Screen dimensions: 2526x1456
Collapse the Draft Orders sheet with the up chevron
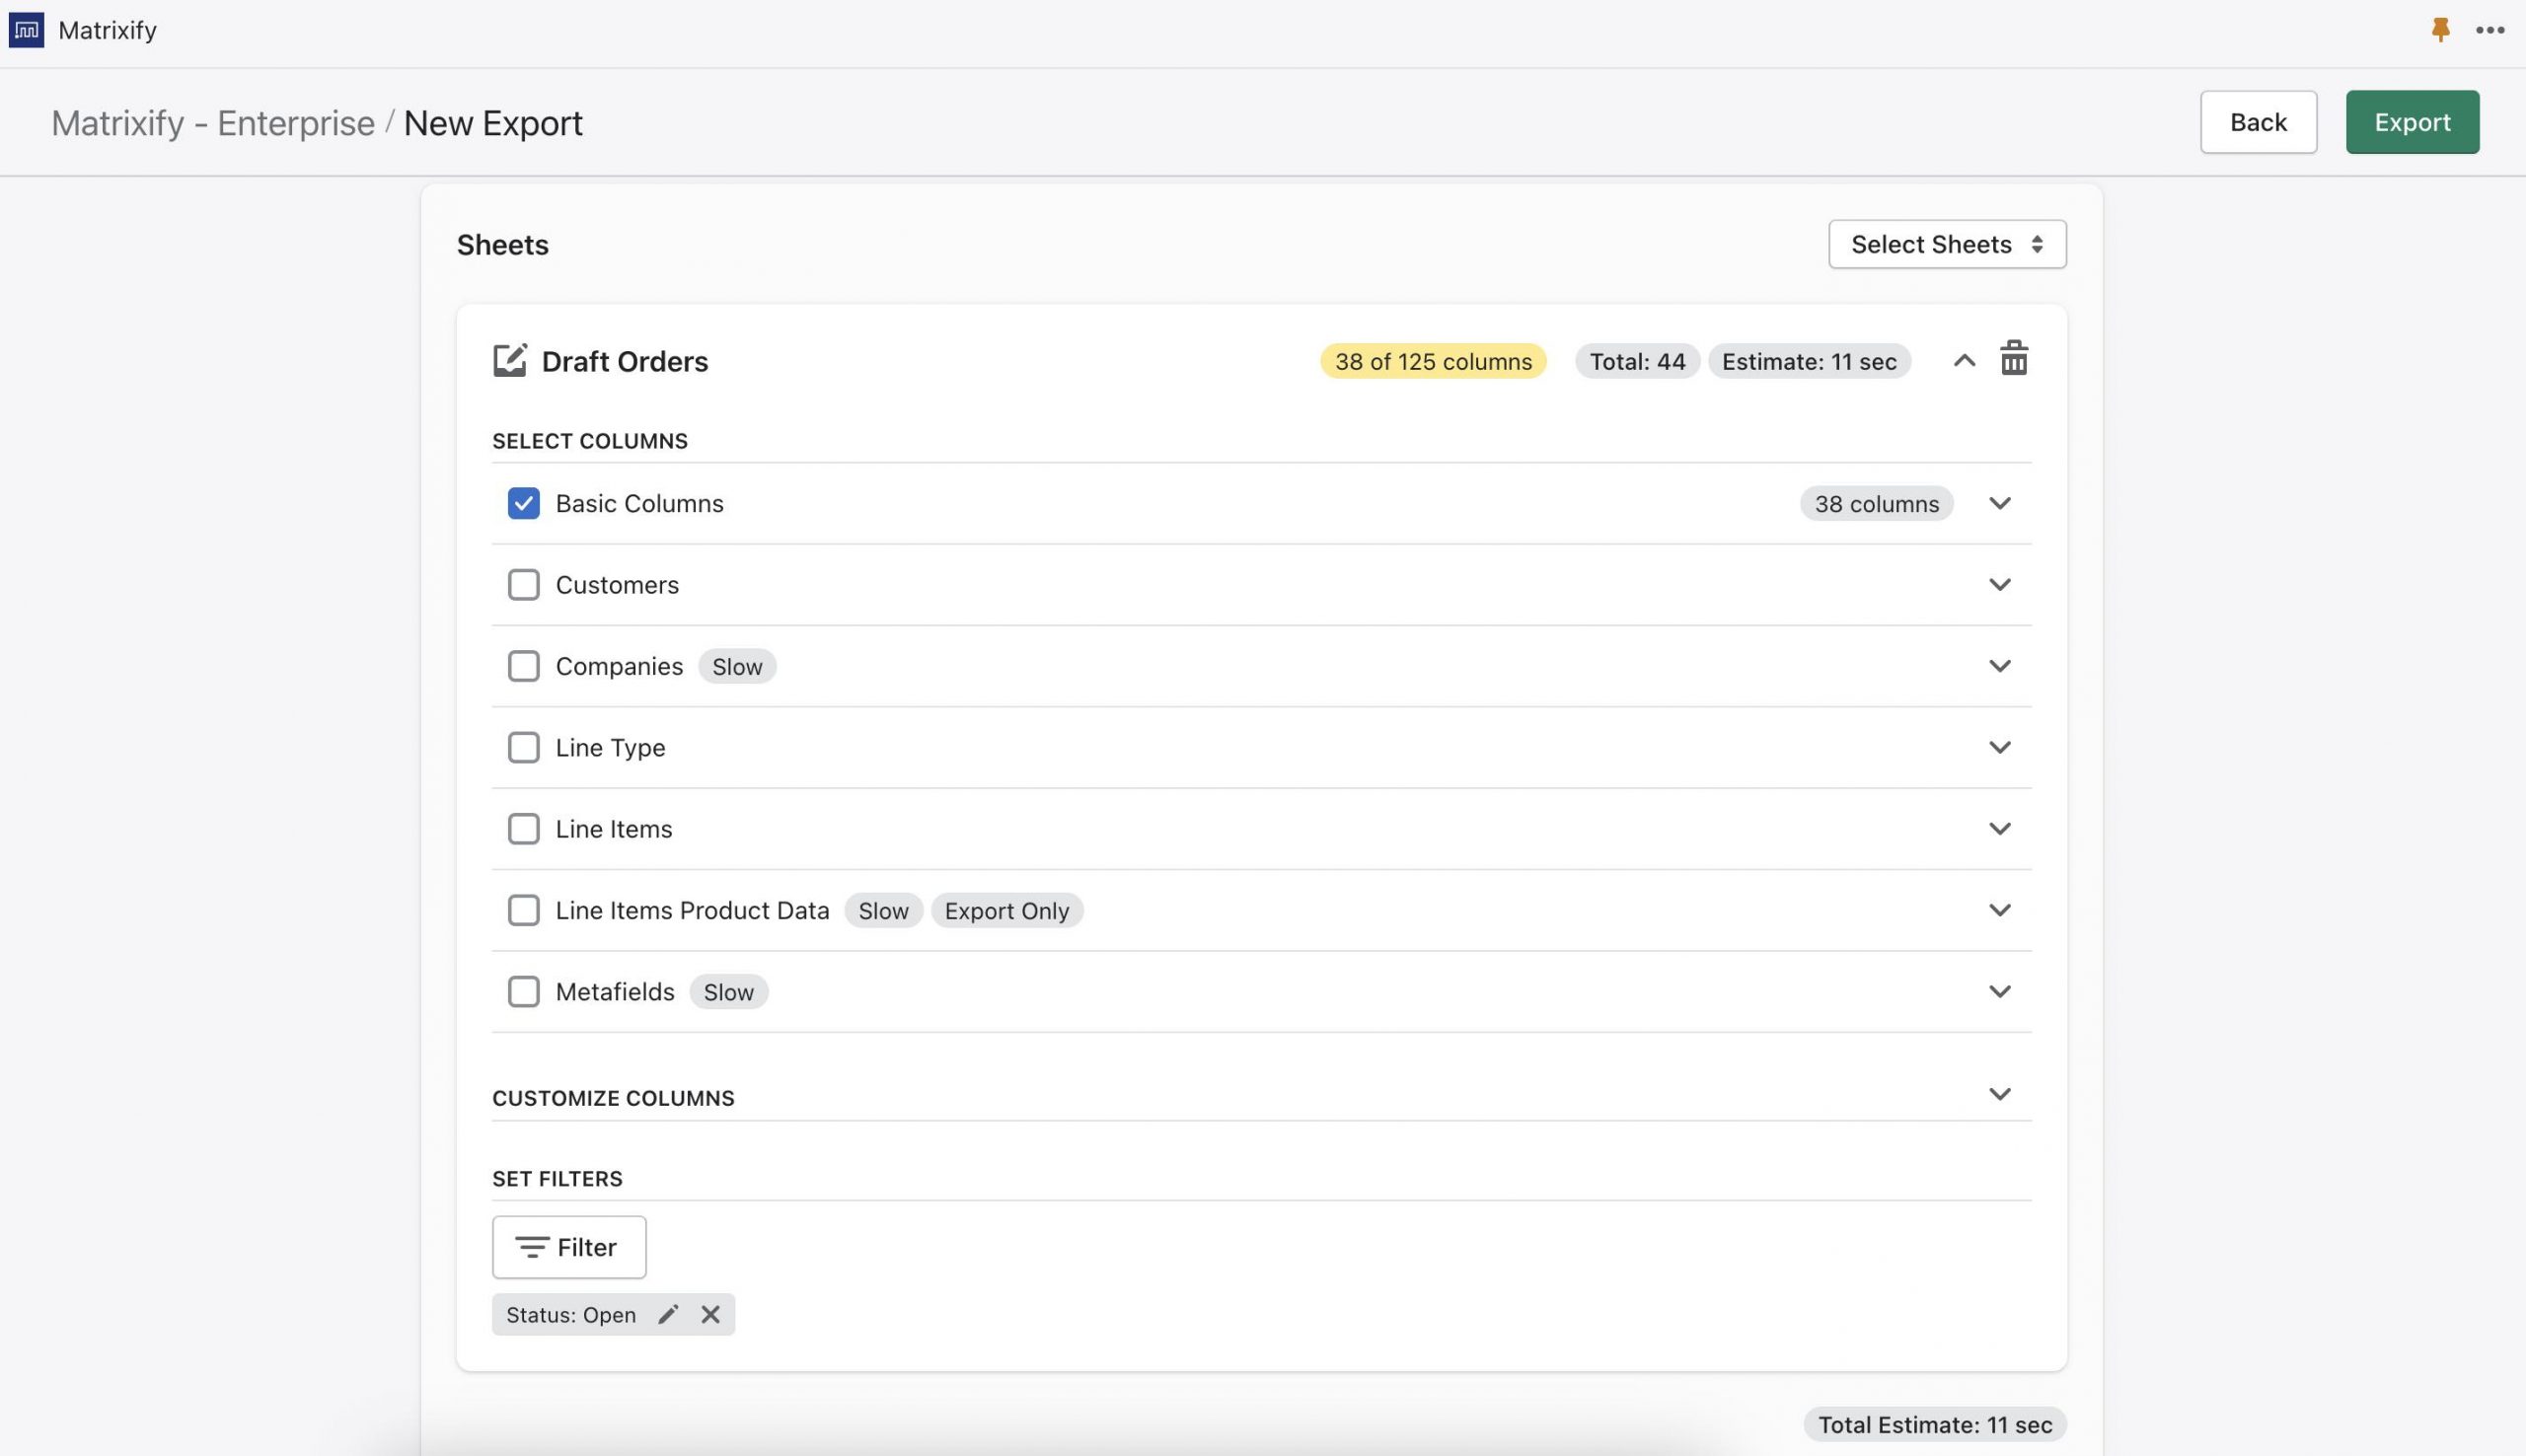(1962, 360)
